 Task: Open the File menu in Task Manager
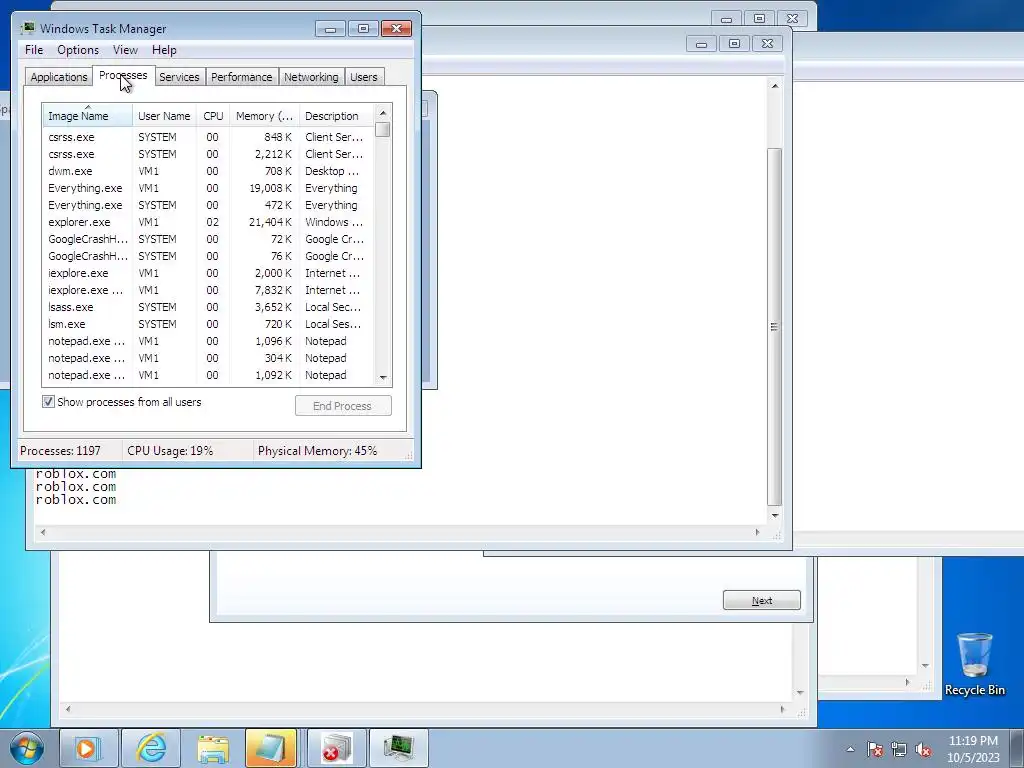(34, 50)
